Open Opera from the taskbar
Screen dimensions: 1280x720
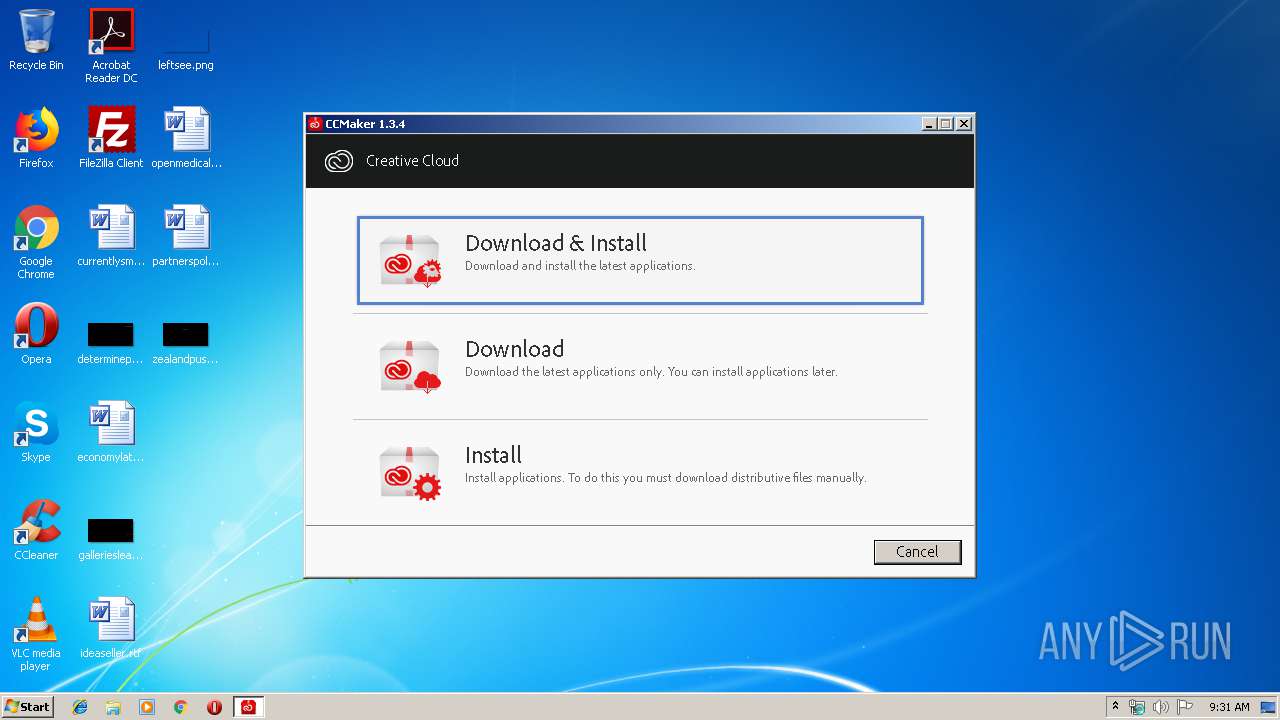tap(214, 707)
